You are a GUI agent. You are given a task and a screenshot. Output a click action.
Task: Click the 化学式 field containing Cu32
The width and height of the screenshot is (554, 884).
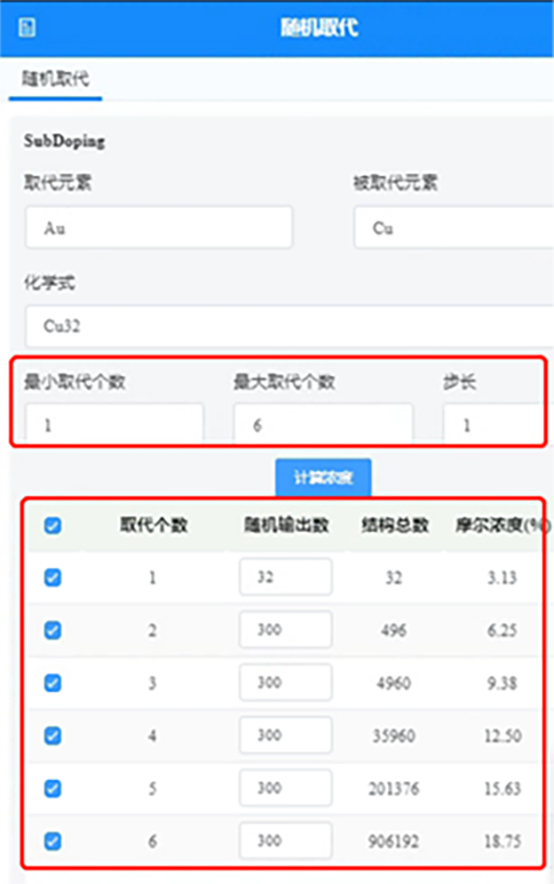[x=289, y=326]
